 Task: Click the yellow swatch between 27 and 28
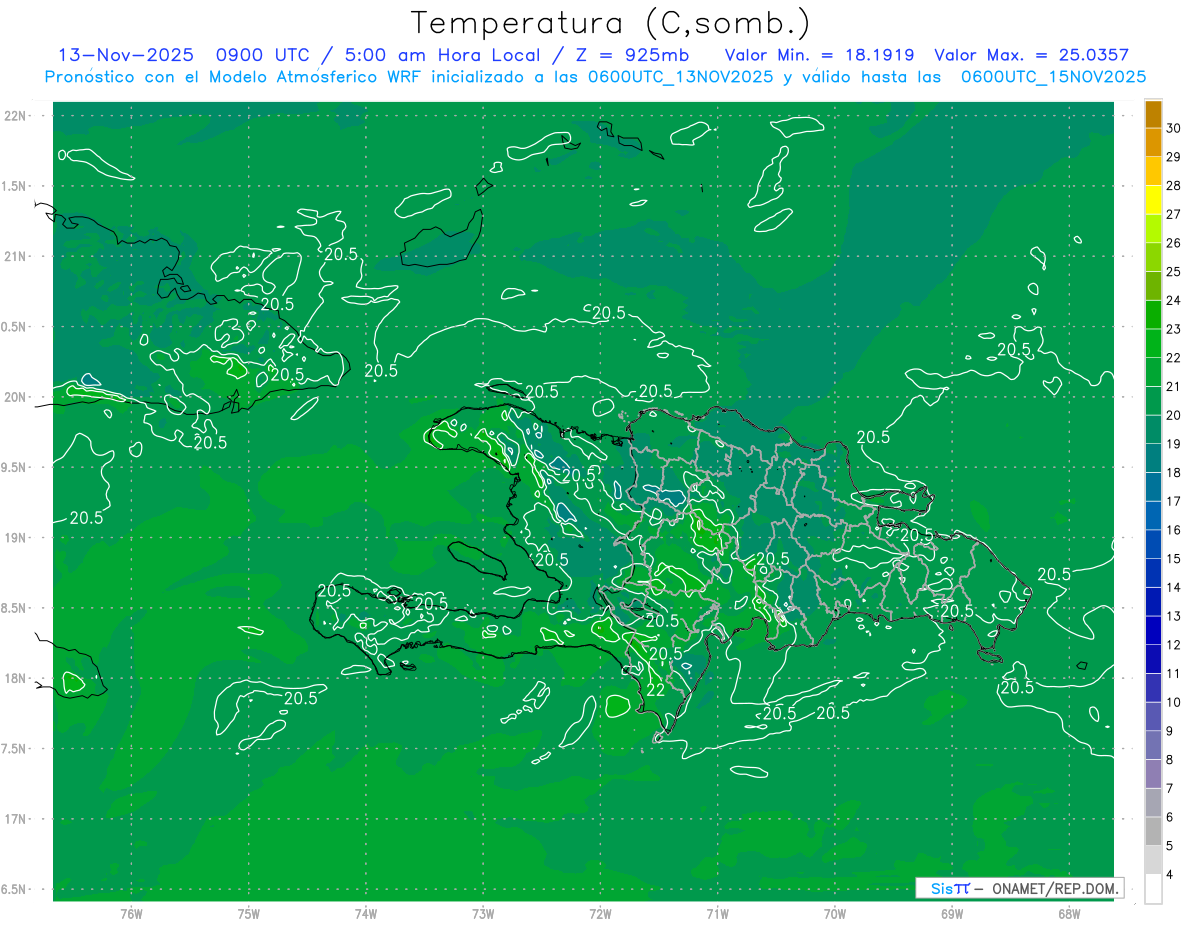point(1153,200)
